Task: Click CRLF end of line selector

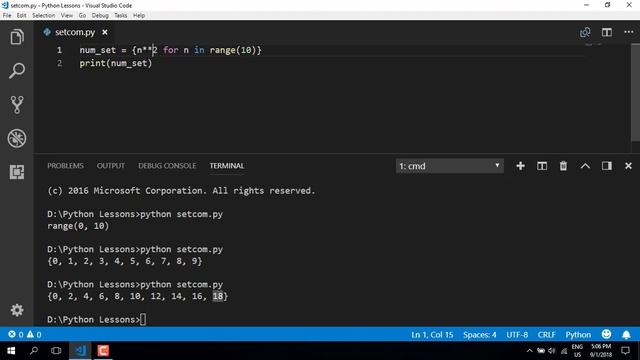Action: point(547,335)
